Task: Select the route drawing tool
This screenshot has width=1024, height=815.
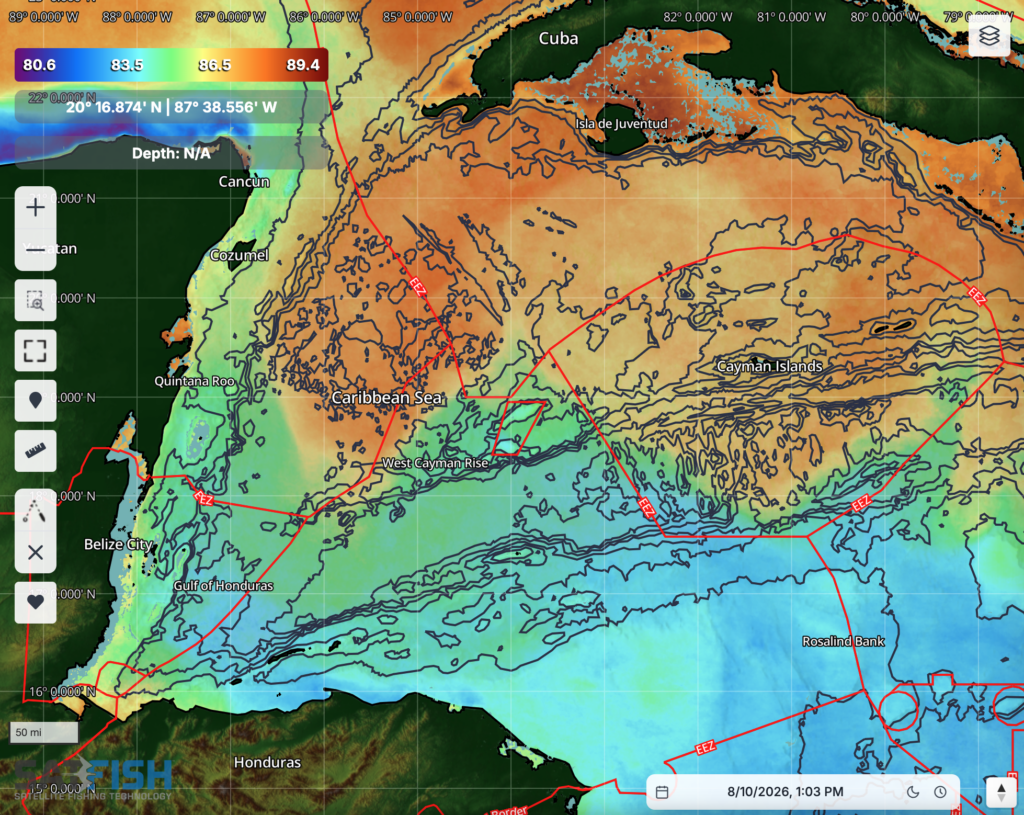Action: pyautogui.click(x=35, y=511)
